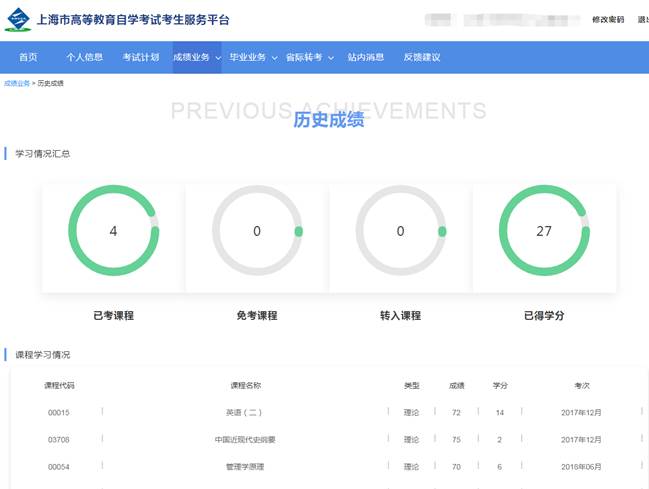
Task: Select the 英语（二）course row
Action: (245, 412)
